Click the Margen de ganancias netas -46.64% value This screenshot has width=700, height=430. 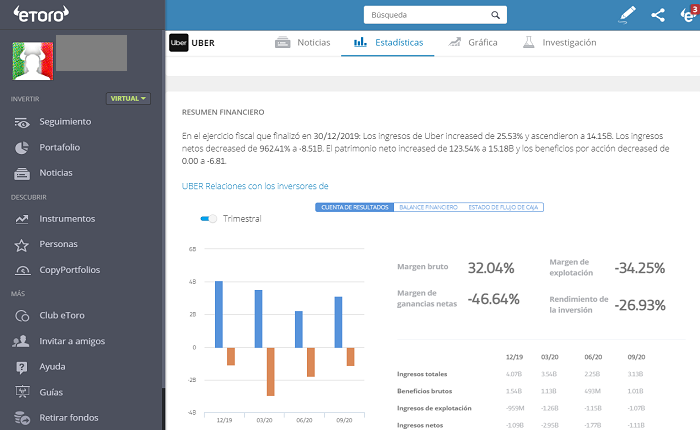pos(493,299)
